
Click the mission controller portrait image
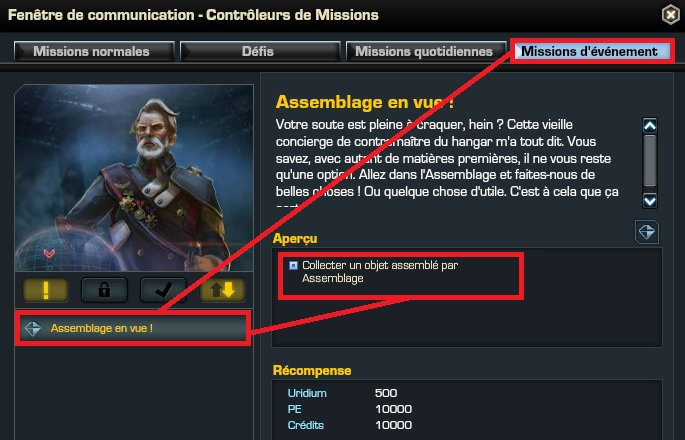click(134, 178)
